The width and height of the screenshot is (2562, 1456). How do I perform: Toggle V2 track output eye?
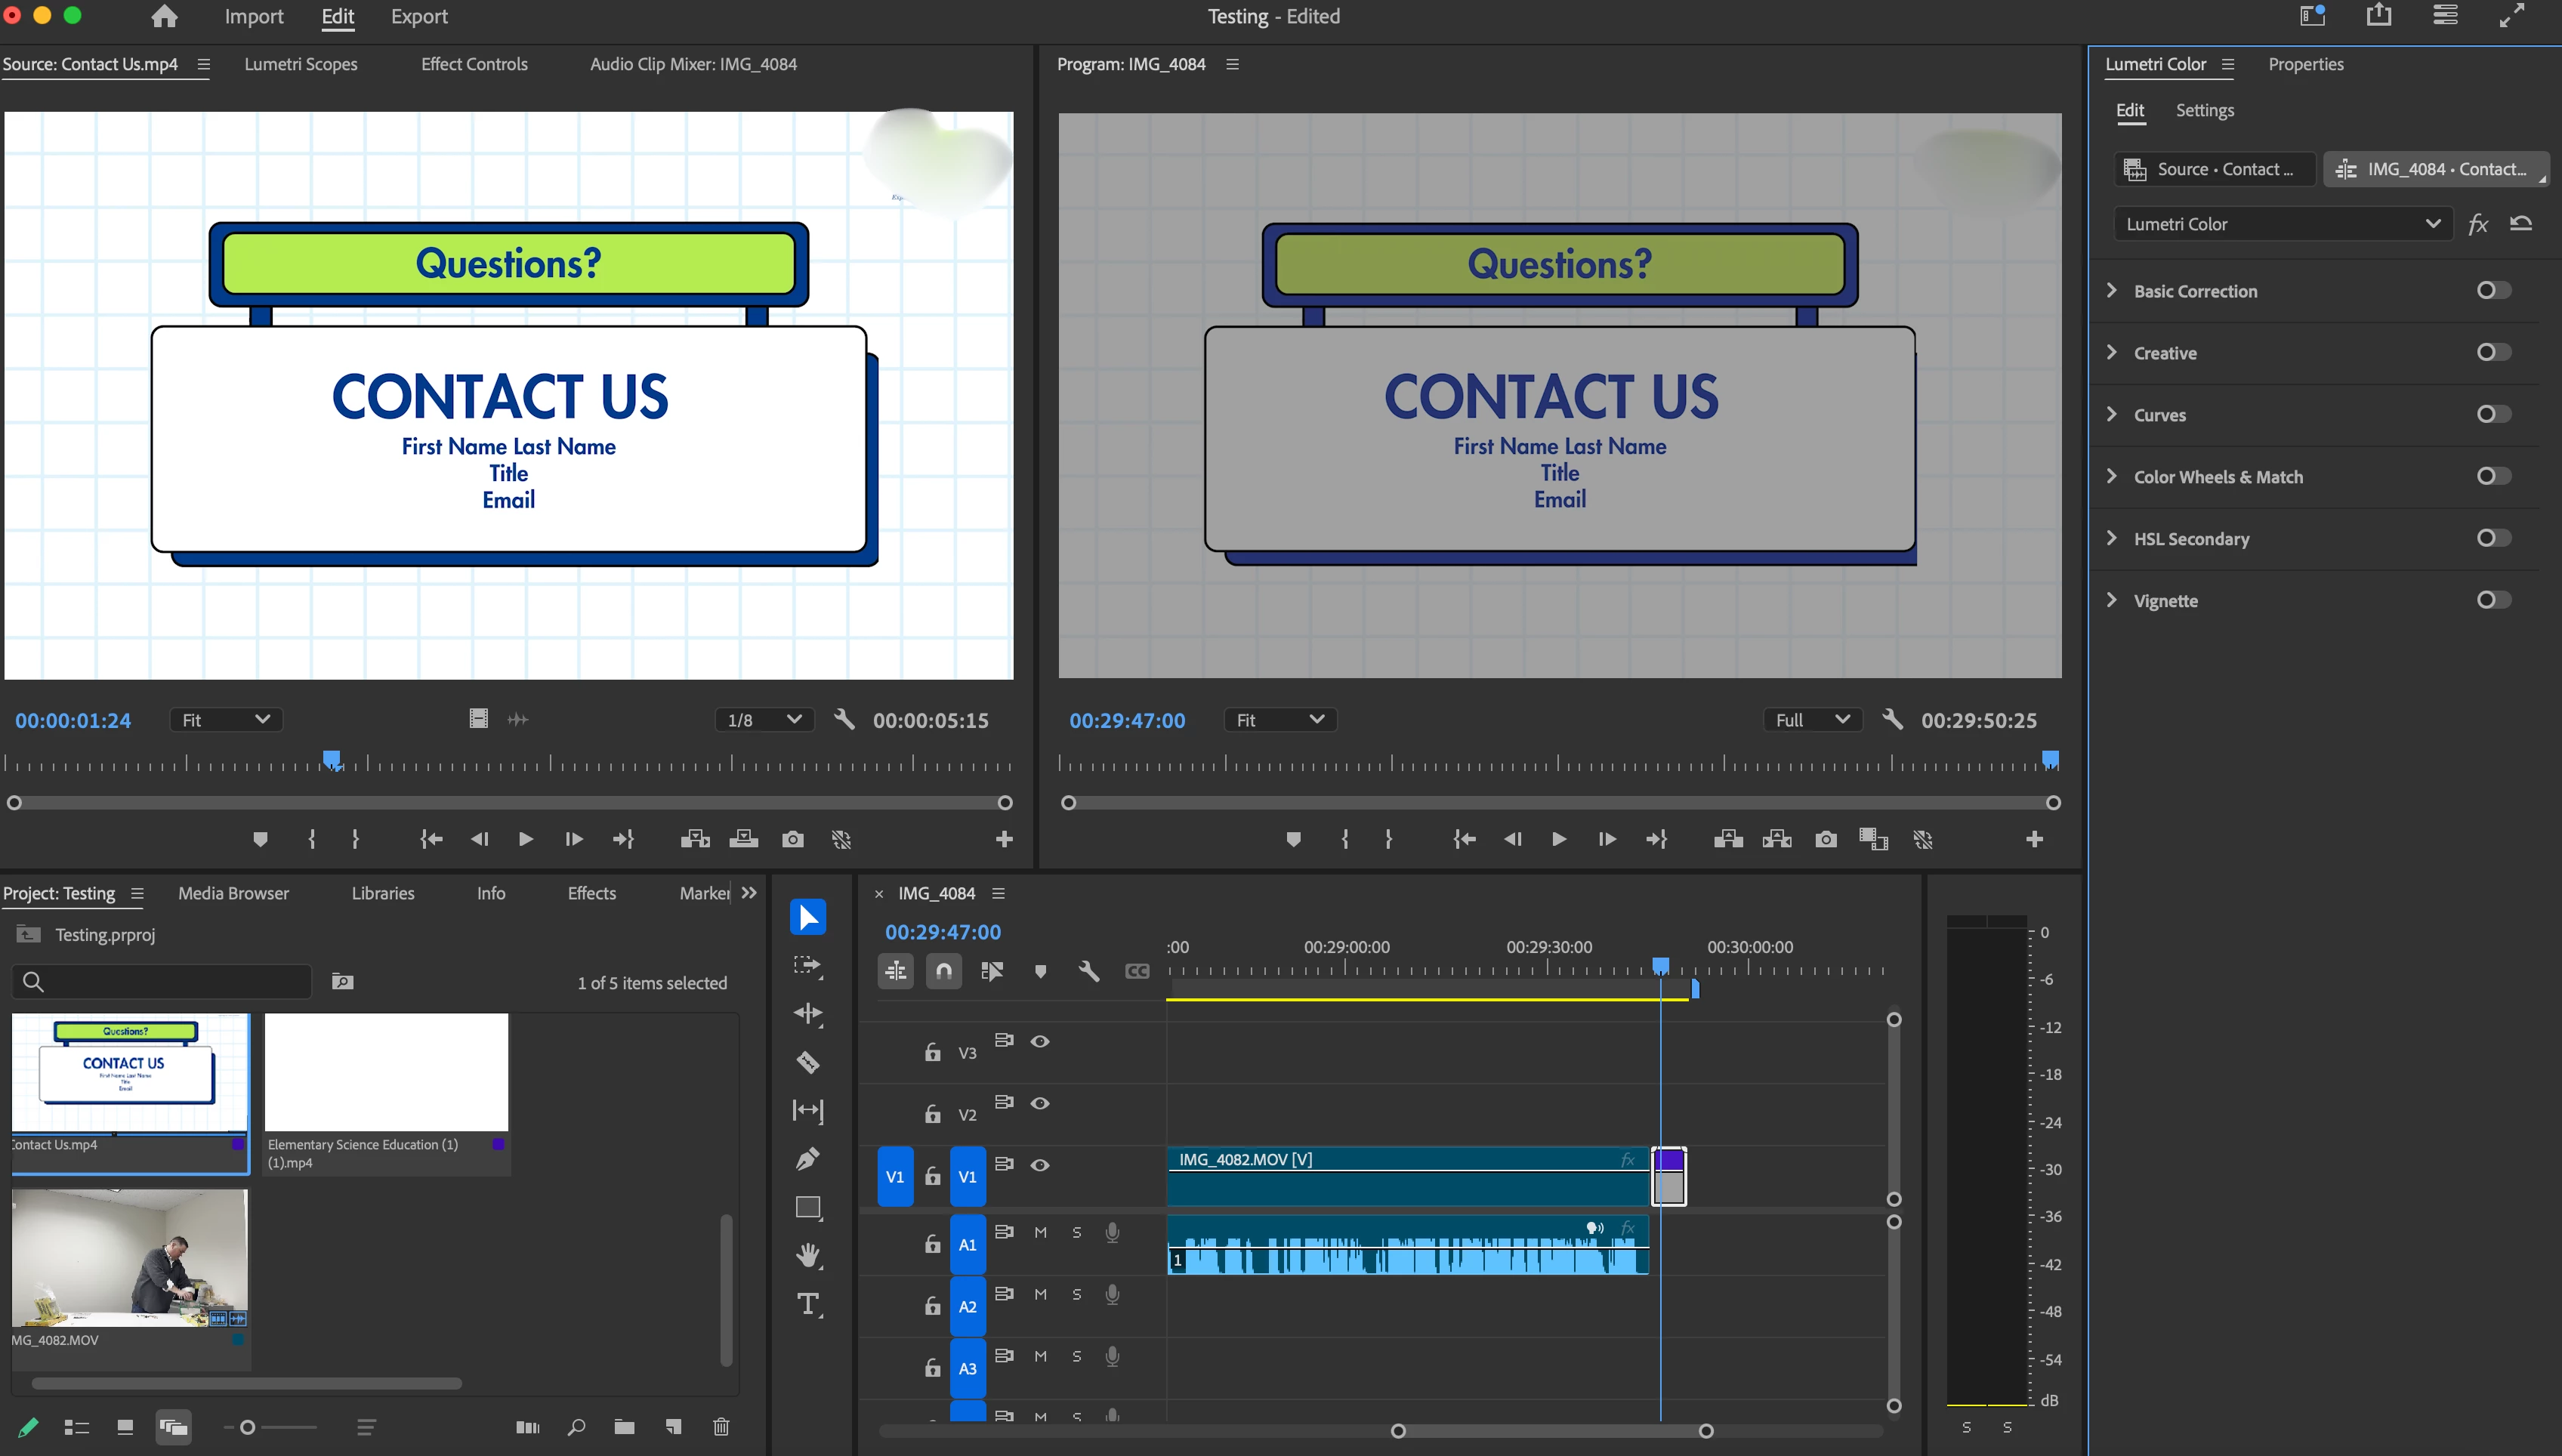coord(1040,1103)
